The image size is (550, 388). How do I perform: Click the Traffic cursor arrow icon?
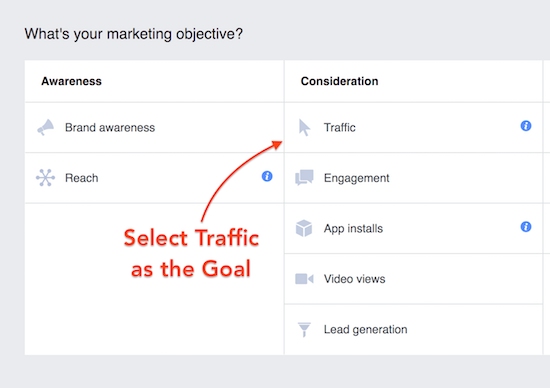pyautogui.click(x=304, y=127)
